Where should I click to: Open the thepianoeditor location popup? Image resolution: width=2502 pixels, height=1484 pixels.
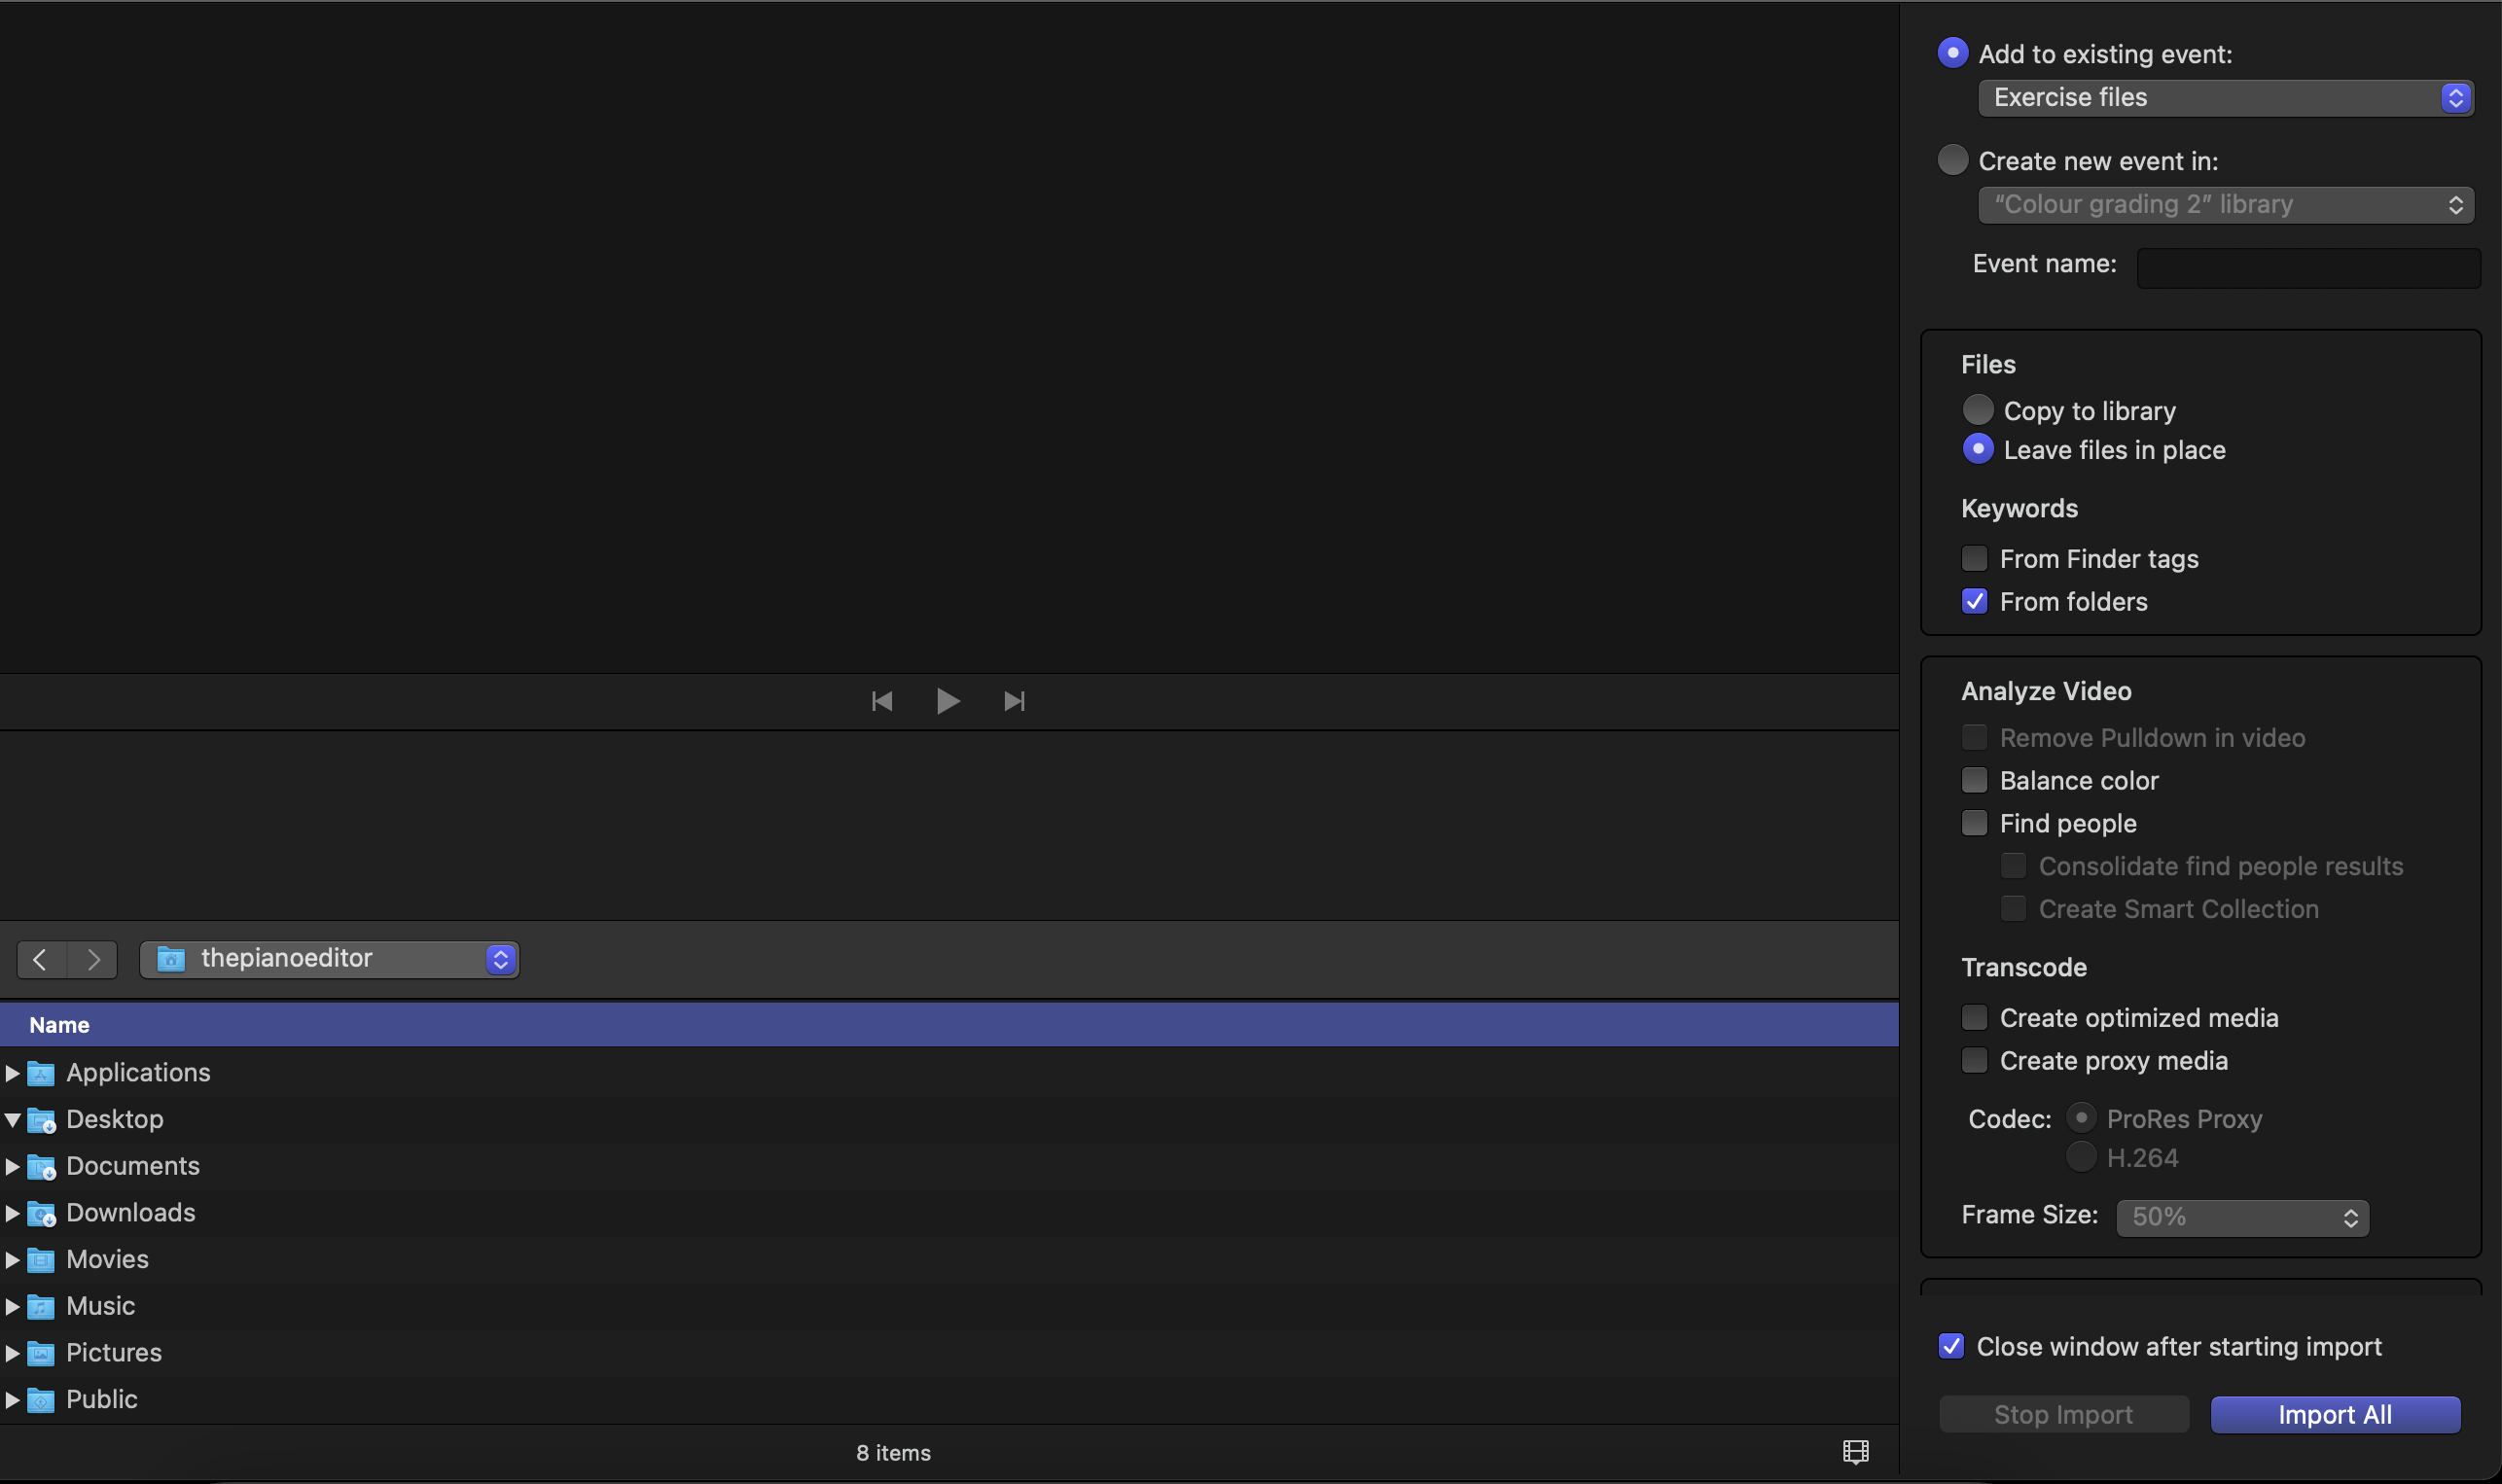click(x=329, y=959)
